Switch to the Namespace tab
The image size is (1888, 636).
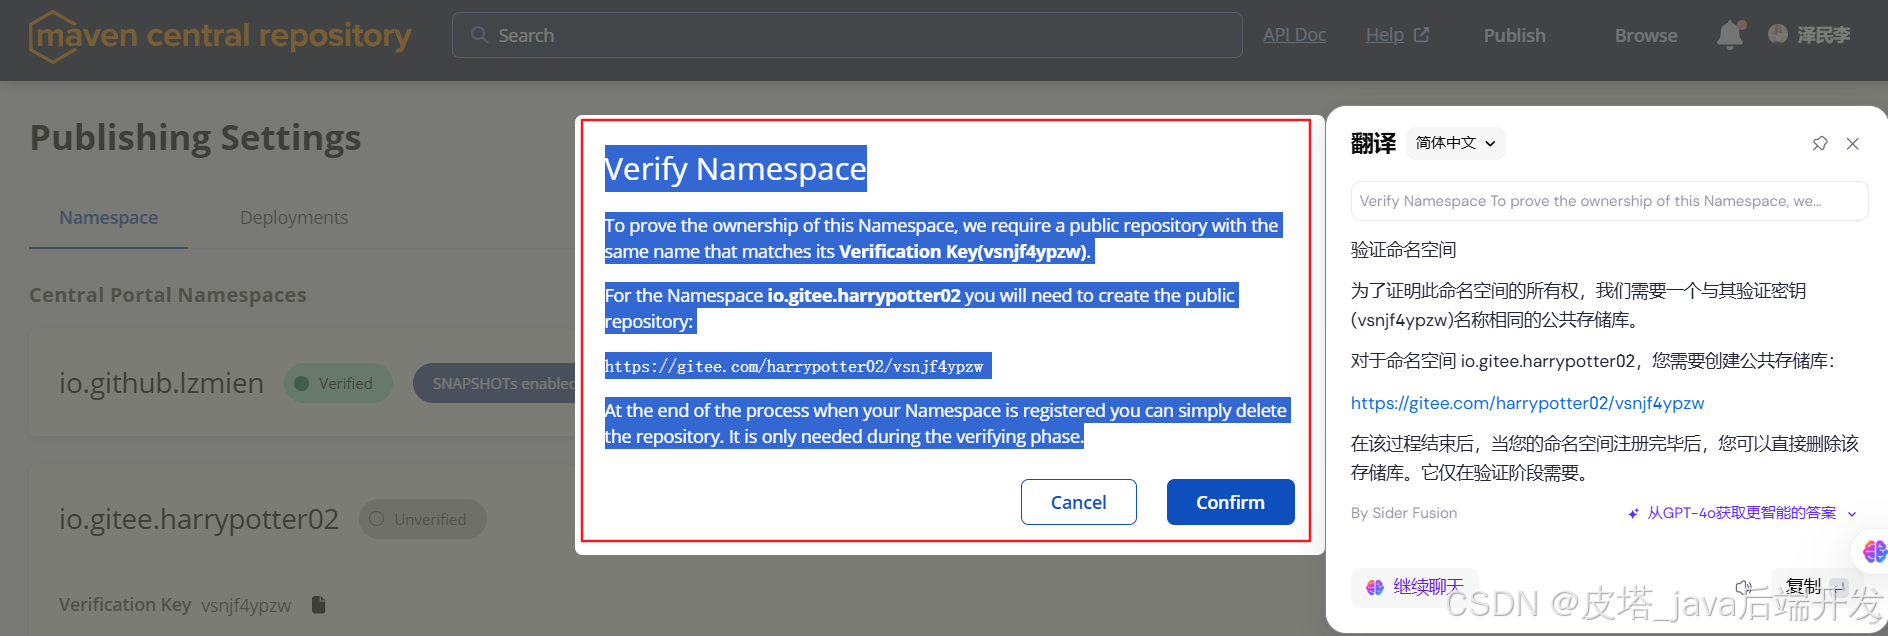(108, 218)
